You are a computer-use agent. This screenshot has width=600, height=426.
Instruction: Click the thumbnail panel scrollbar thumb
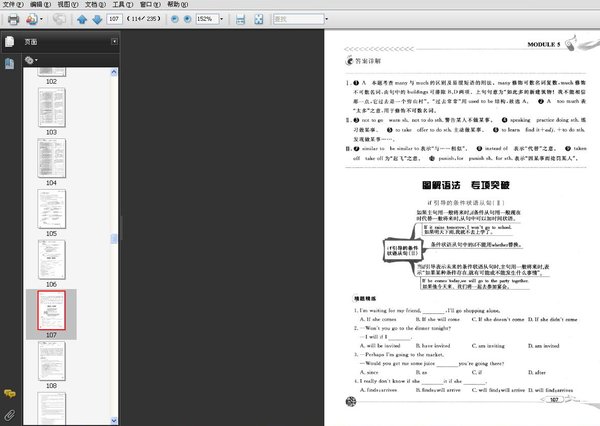pos(114,239)
